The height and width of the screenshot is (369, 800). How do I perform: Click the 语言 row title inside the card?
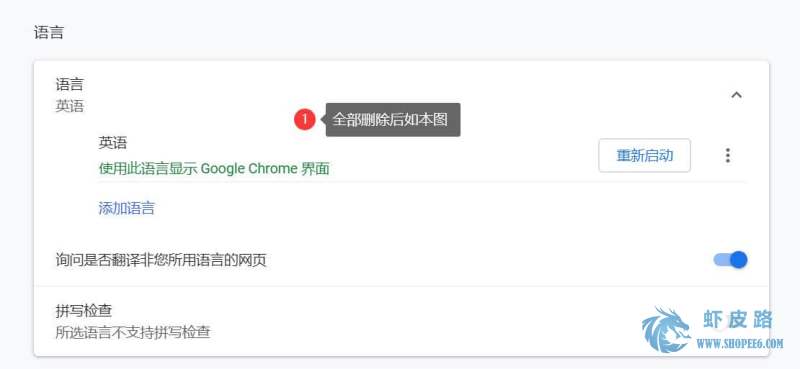[69, 84]
